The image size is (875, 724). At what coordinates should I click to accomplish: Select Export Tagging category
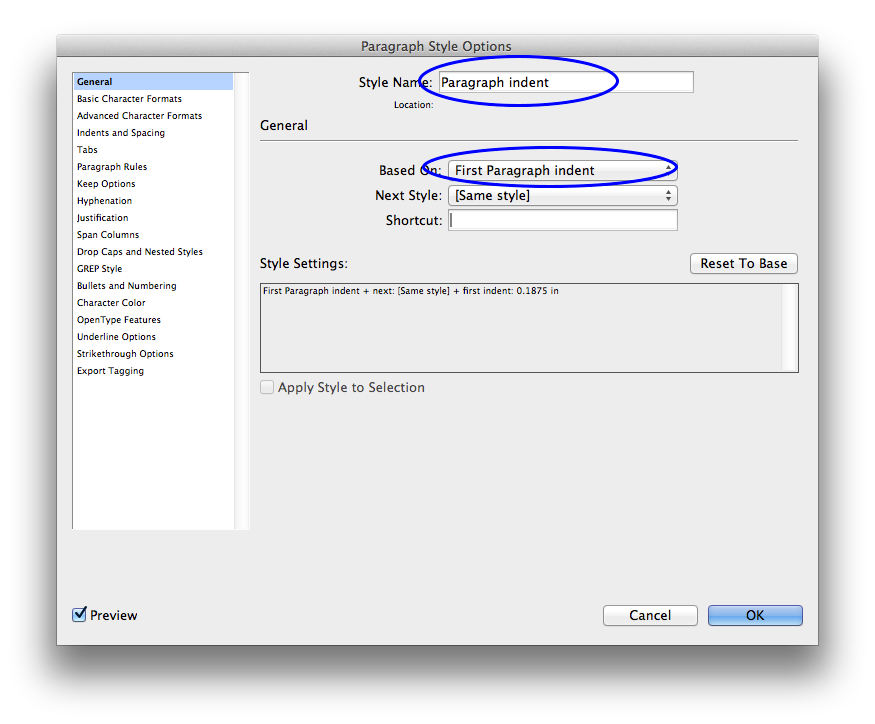[110, 371]
